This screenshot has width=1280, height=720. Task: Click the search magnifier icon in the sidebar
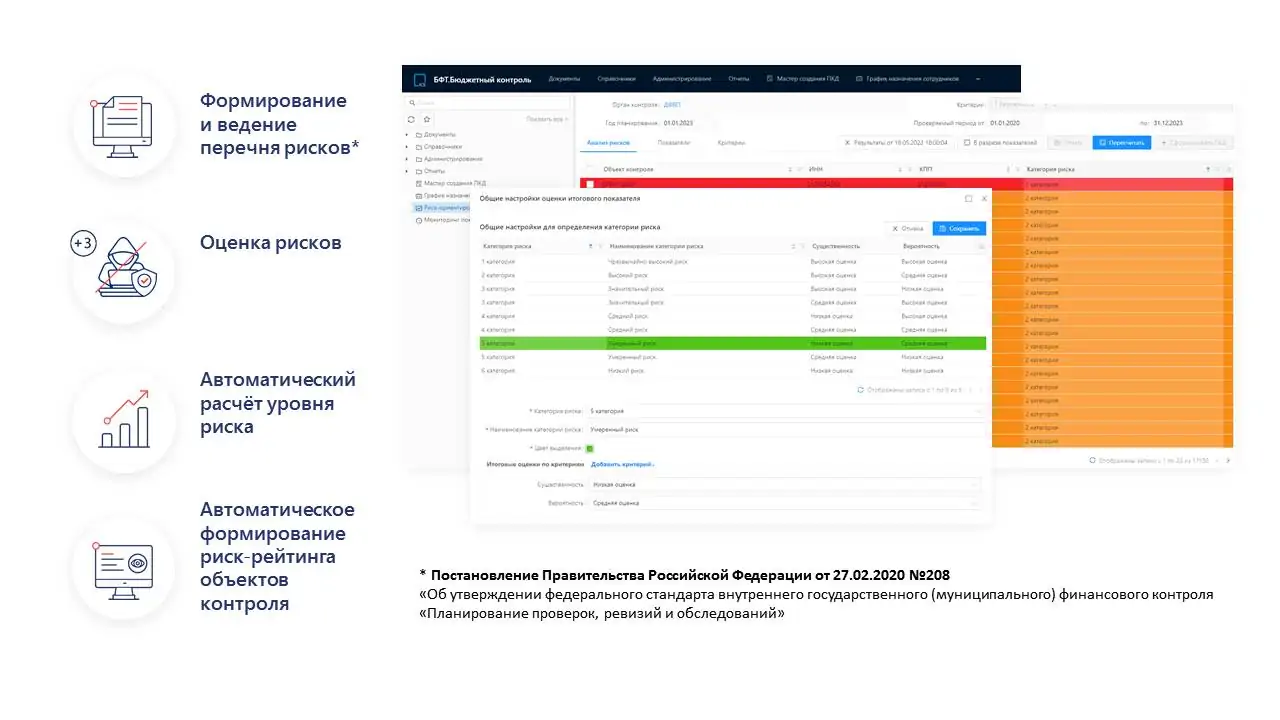[412, 103]
